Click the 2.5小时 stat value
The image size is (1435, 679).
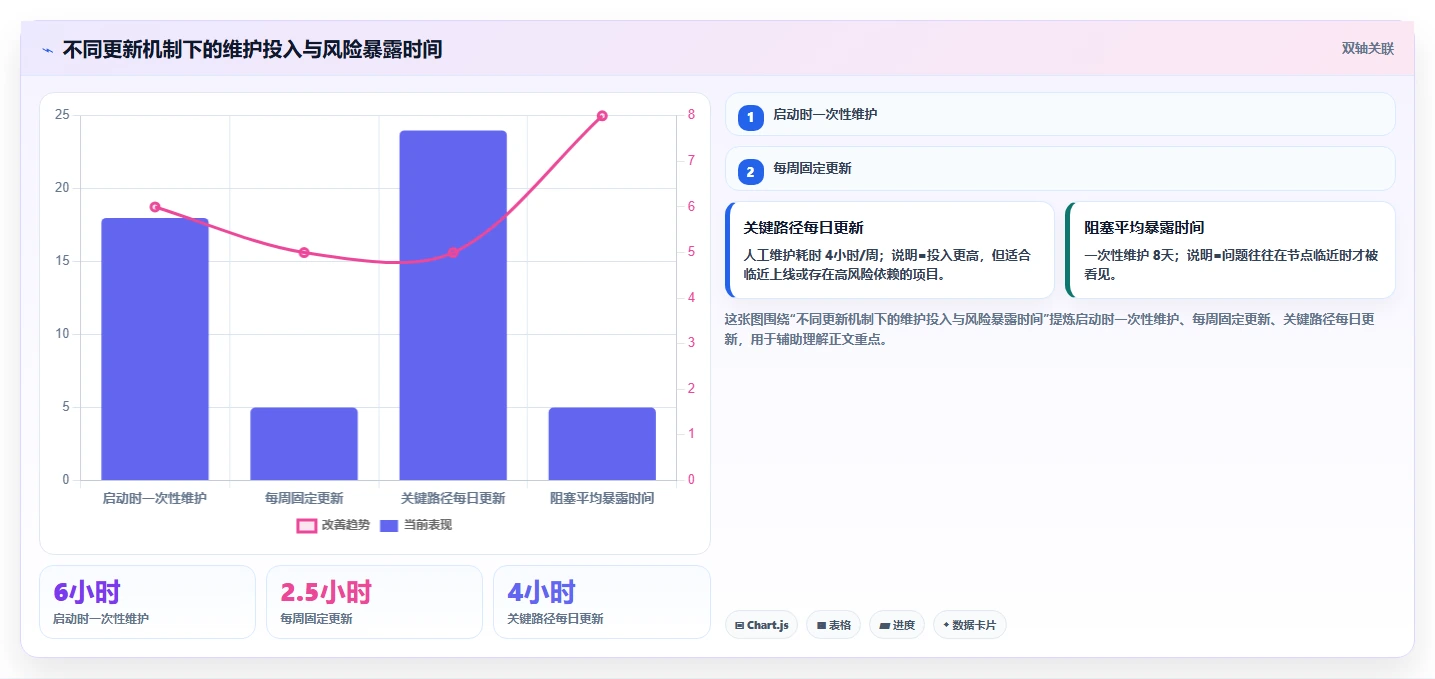(326, 592)
